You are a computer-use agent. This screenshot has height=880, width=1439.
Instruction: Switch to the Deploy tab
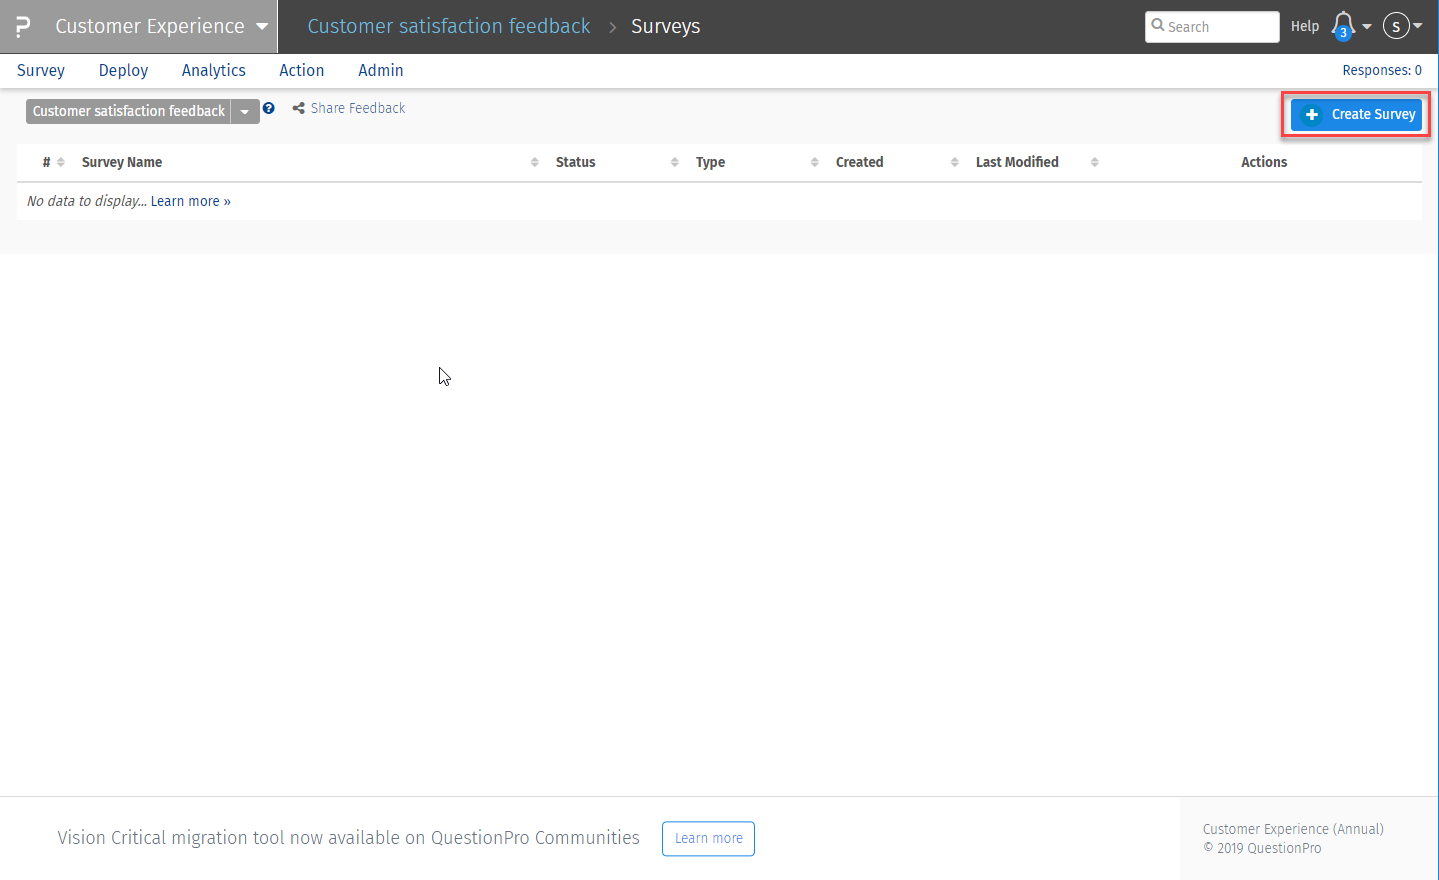(x=122, y=70)
